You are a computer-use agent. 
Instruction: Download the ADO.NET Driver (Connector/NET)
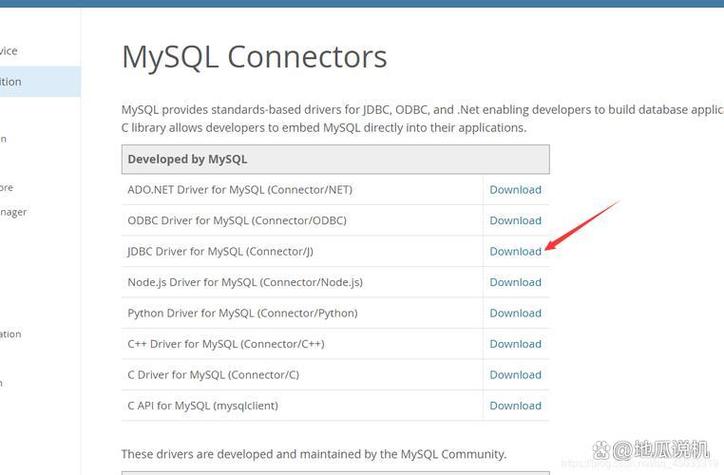click(515, 190)
